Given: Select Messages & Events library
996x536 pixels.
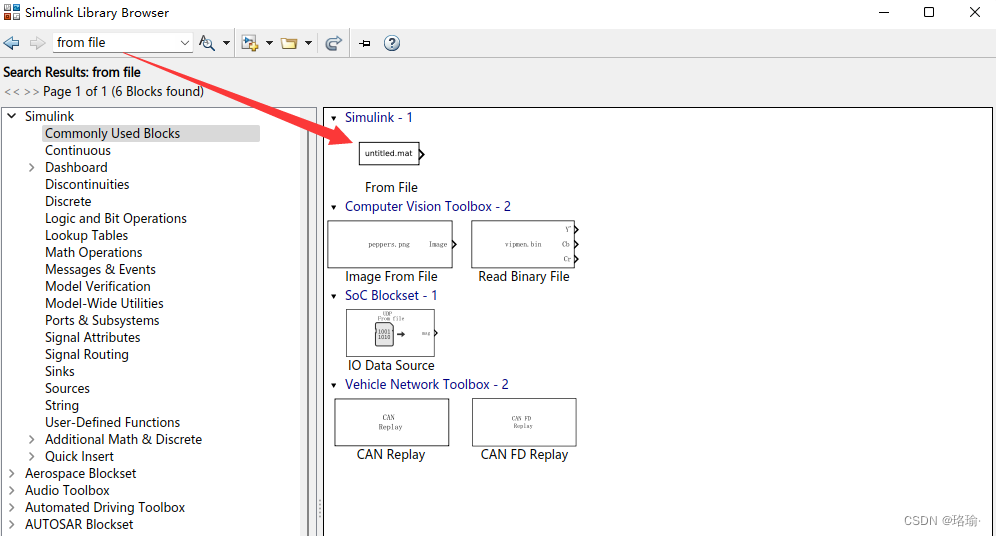Looking at the screenshot, I should 100,269.
